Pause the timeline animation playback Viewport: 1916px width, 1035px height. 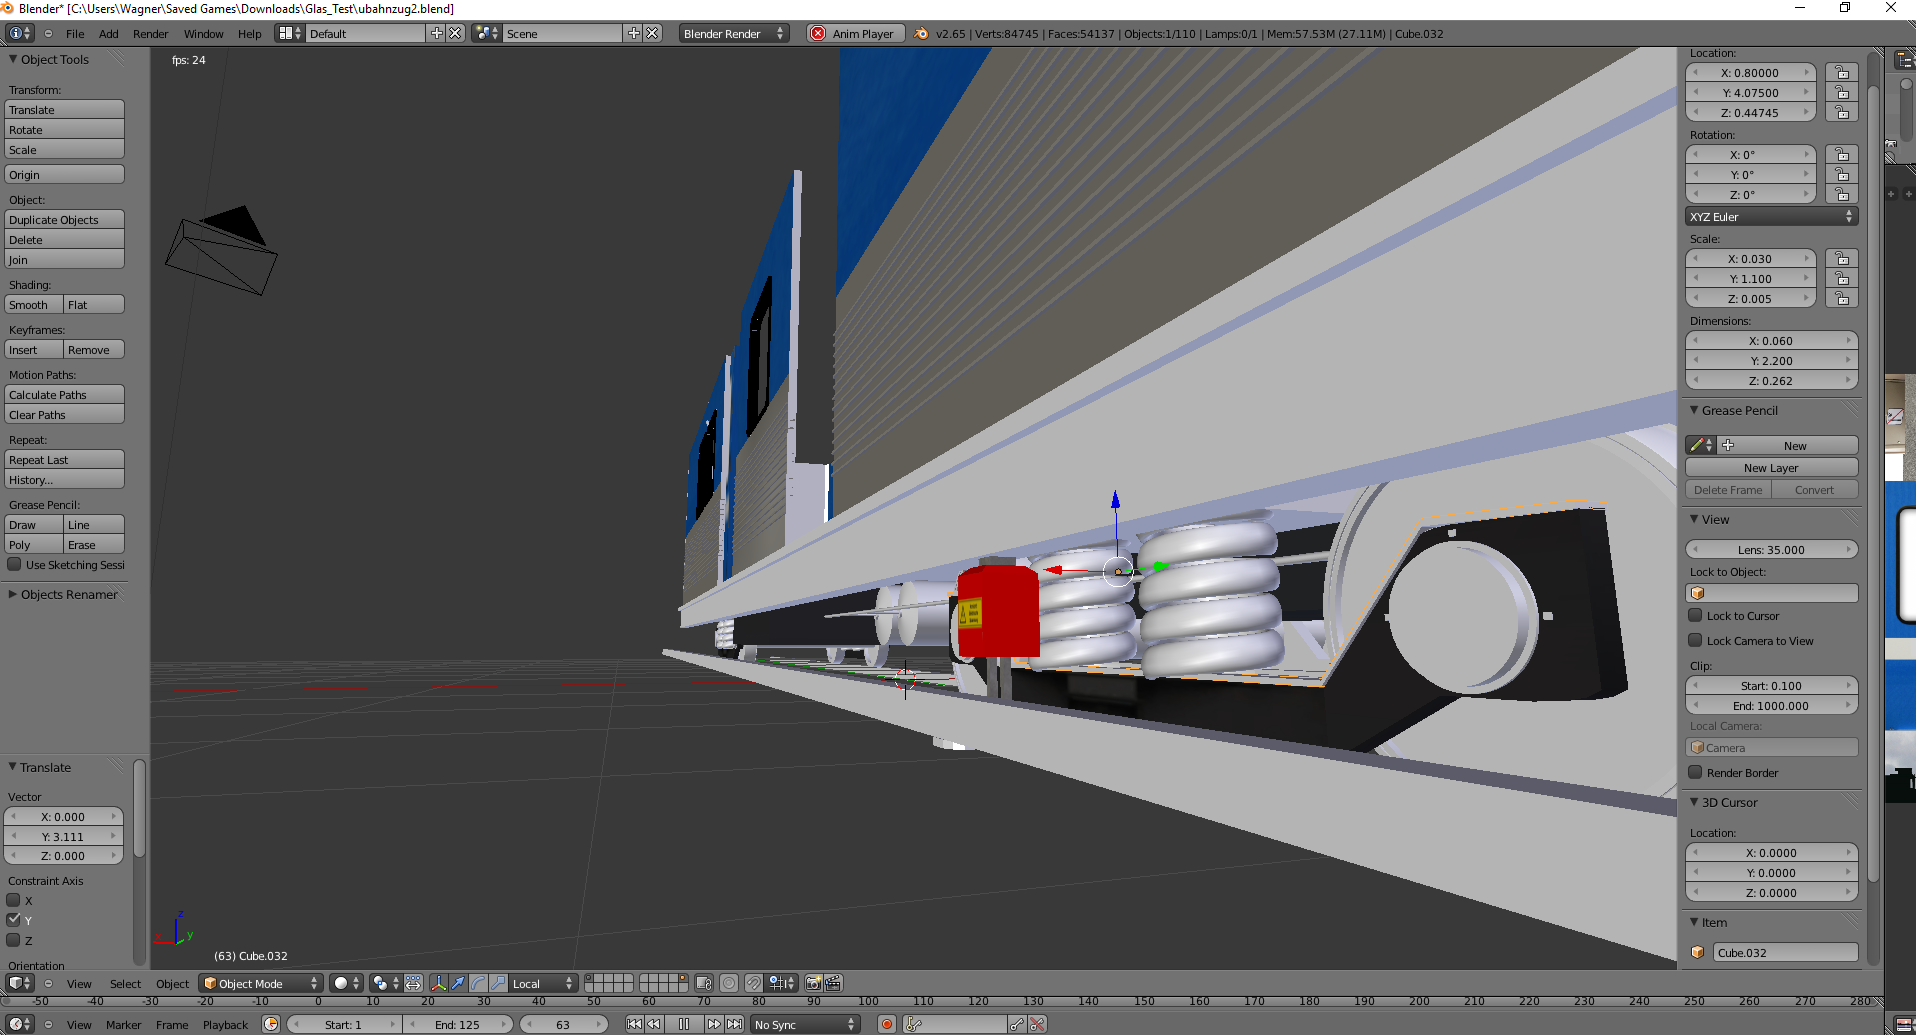tap(684, 1024)
